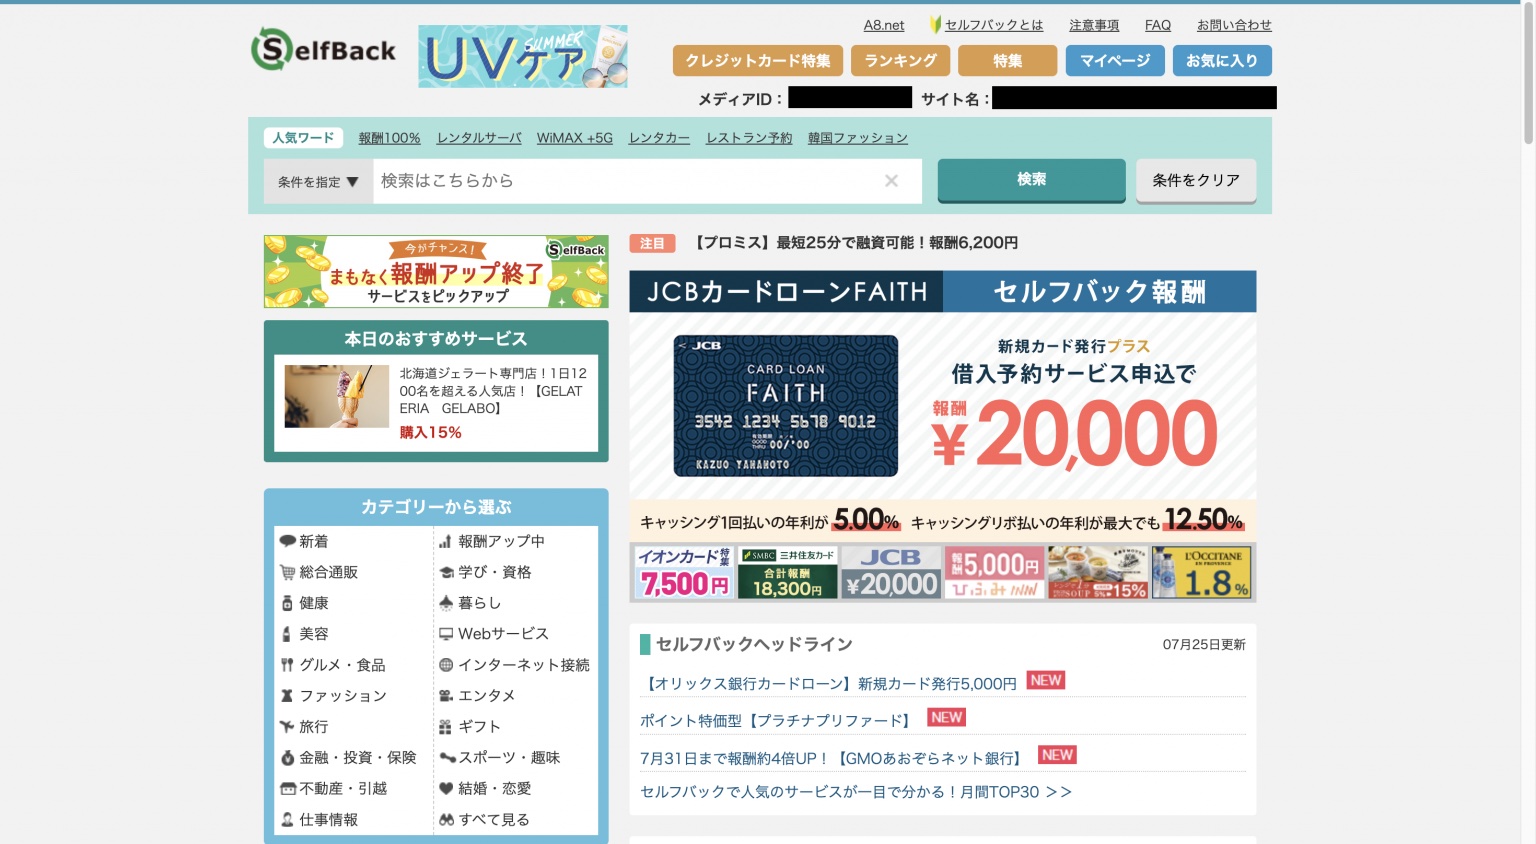Select popular word レンタルサーバ
Viewport: 1536px width, 844px height.
(x=479, y=138)
